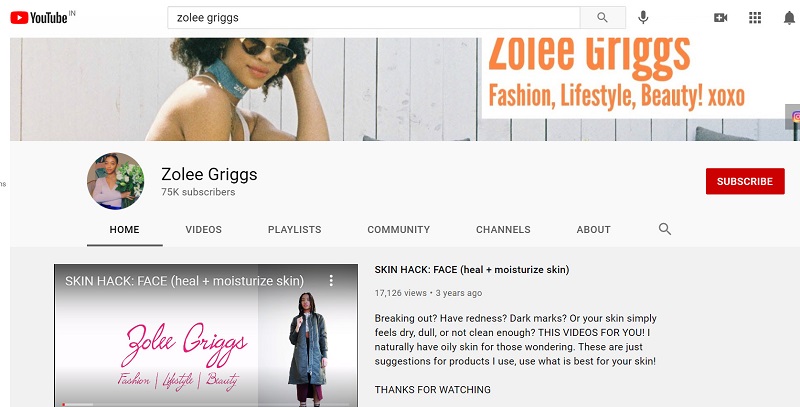
Task: View the CHANNELS tab
Action: (x=503, y=230)
